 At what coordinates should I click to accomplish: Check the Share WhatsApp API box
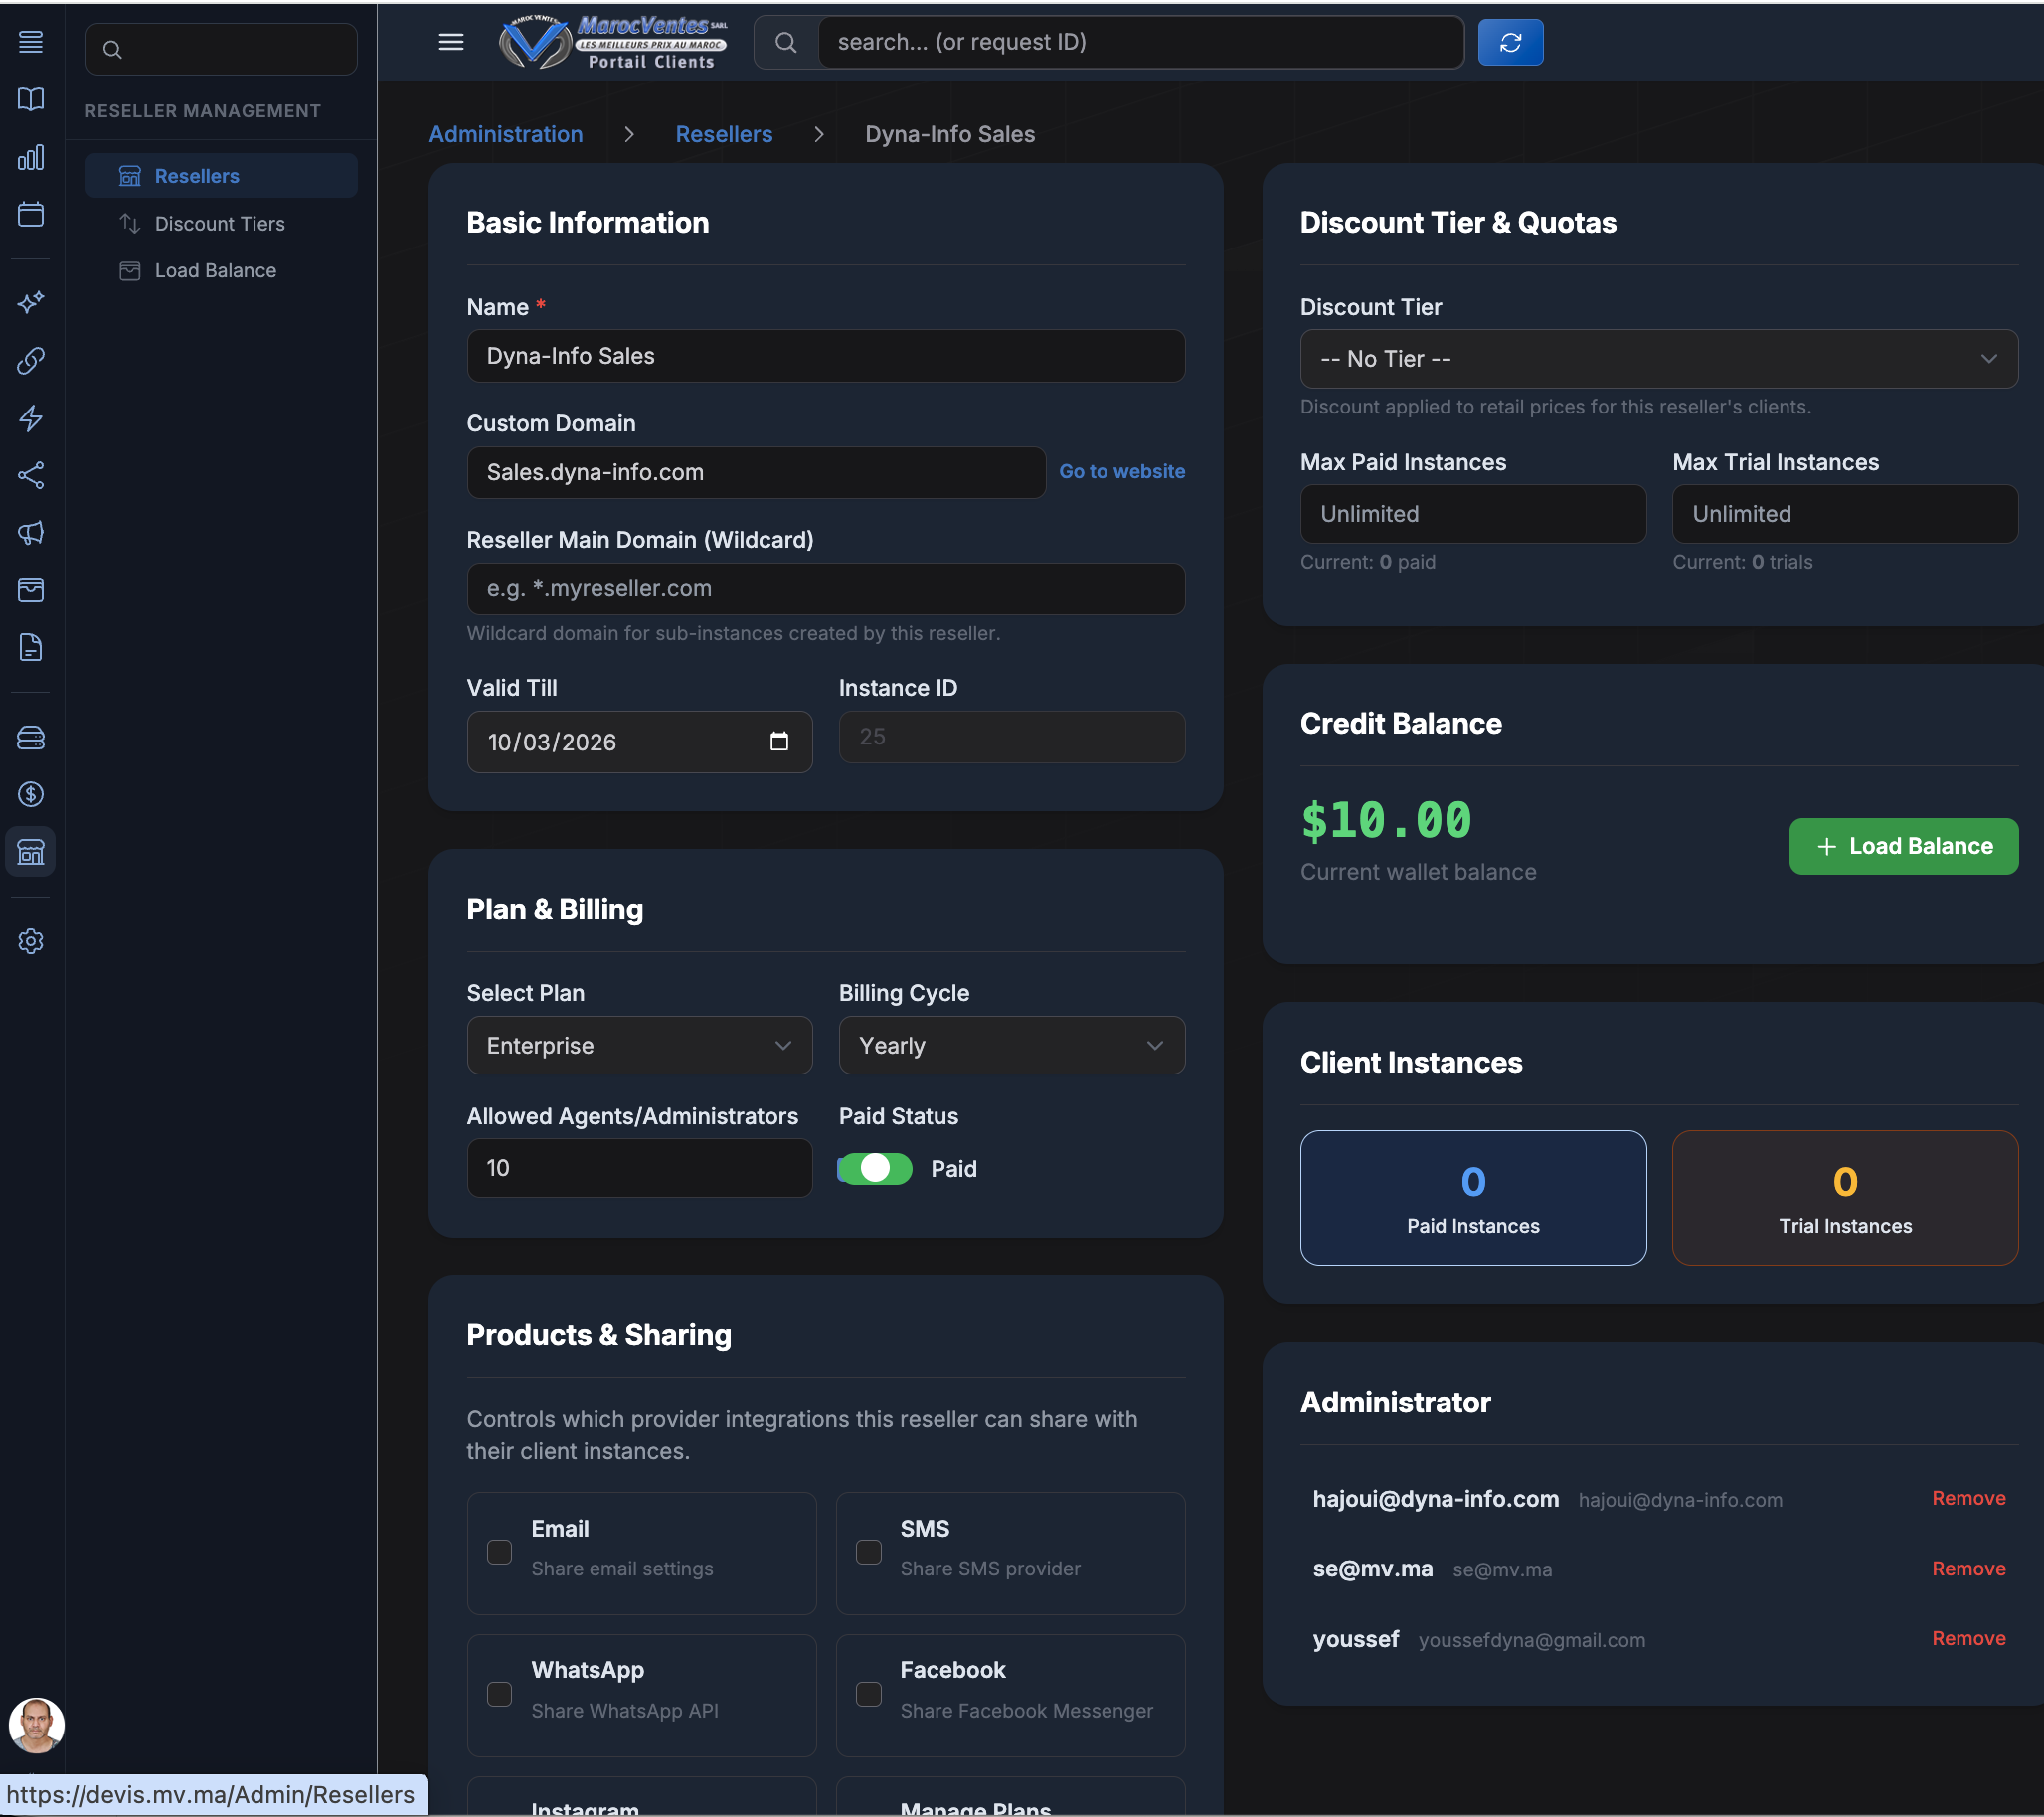pos(499,1694)
